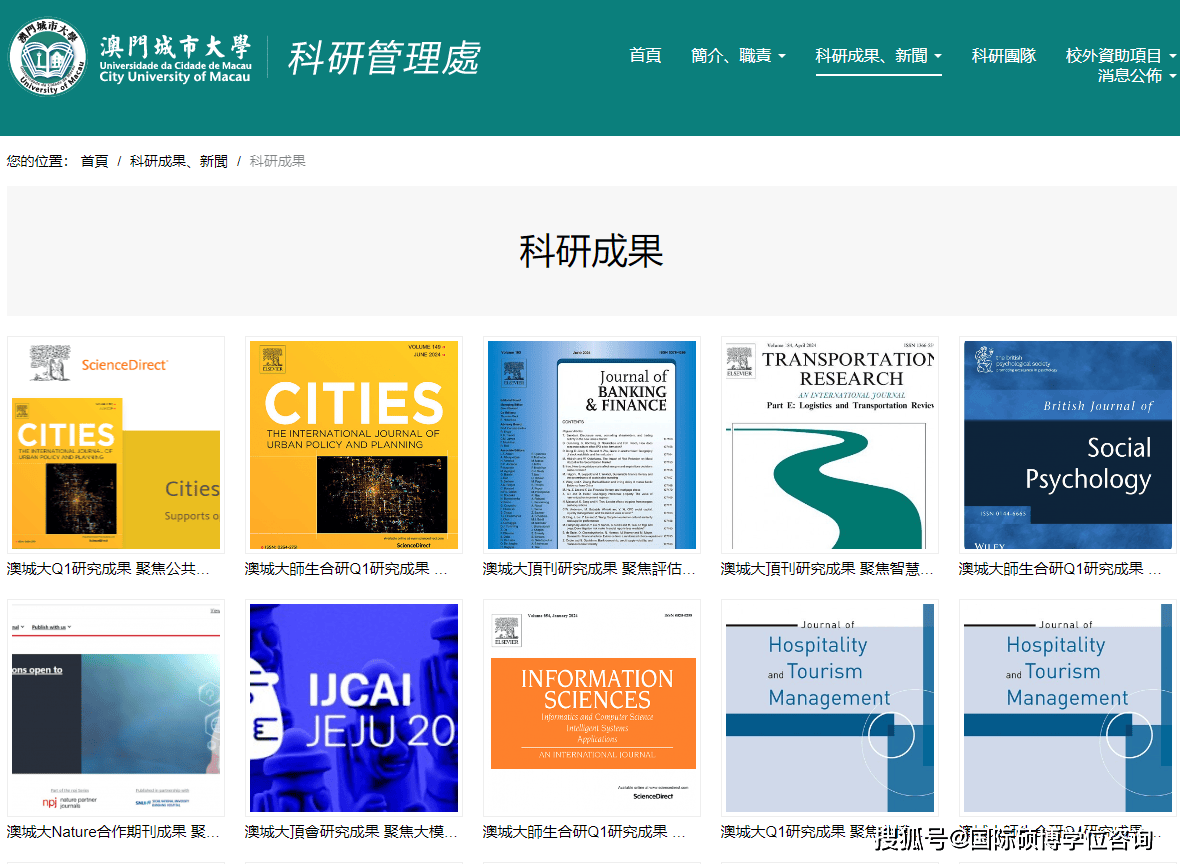Open the nature partner journals thumbnail
Viewport: 1180px width, 864px height.
pyautogui.click(x=116, y=708)
